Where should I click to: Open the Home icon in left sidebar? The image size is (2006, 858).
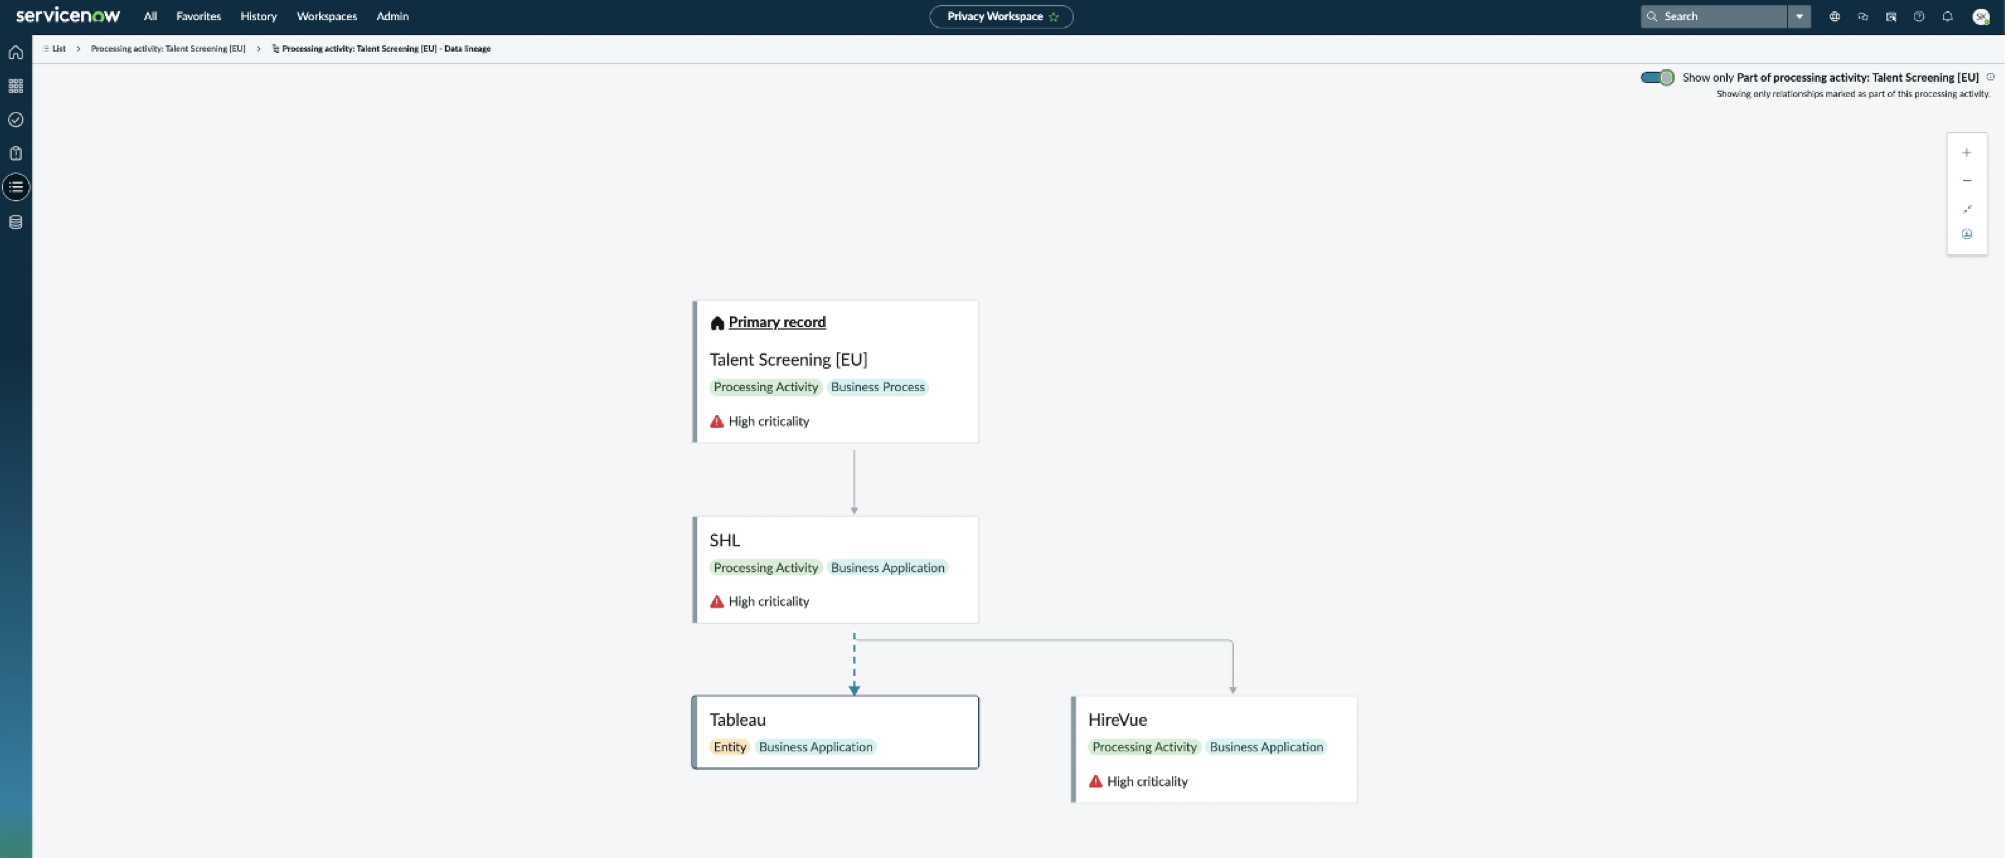[x=16, y=52]
